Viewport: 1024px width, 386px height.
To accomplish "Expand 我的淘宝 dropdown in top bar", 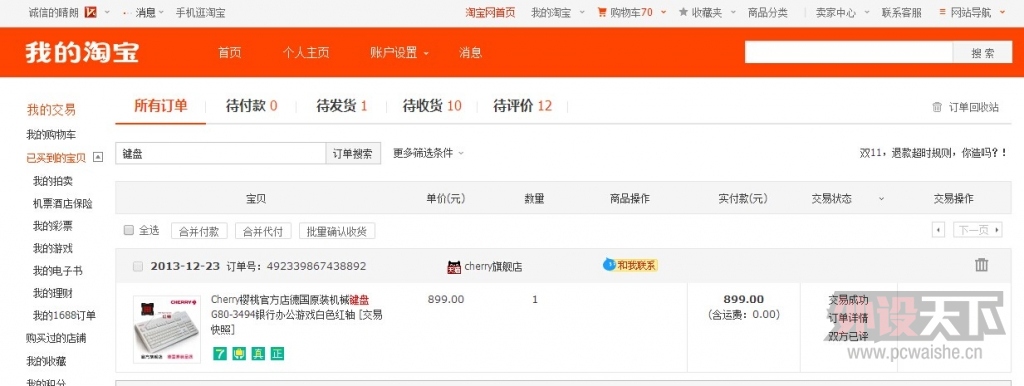I will tap(581, 12).
